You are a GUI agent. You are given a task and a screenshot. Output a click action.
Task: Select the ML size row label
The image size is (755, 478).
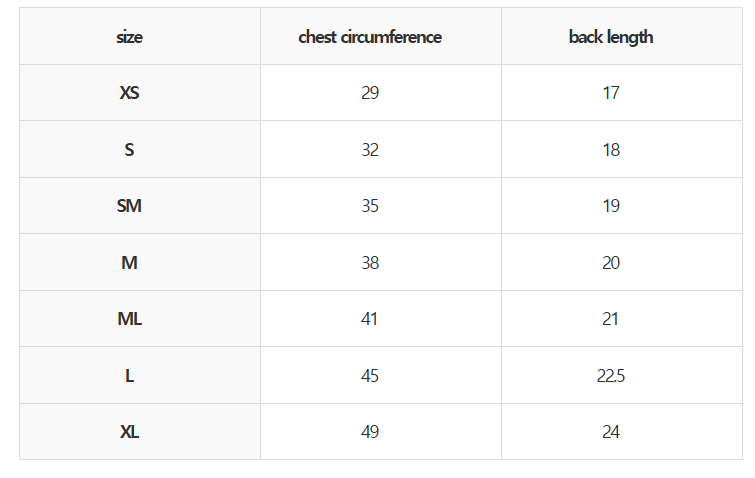[x=130, y=319]
